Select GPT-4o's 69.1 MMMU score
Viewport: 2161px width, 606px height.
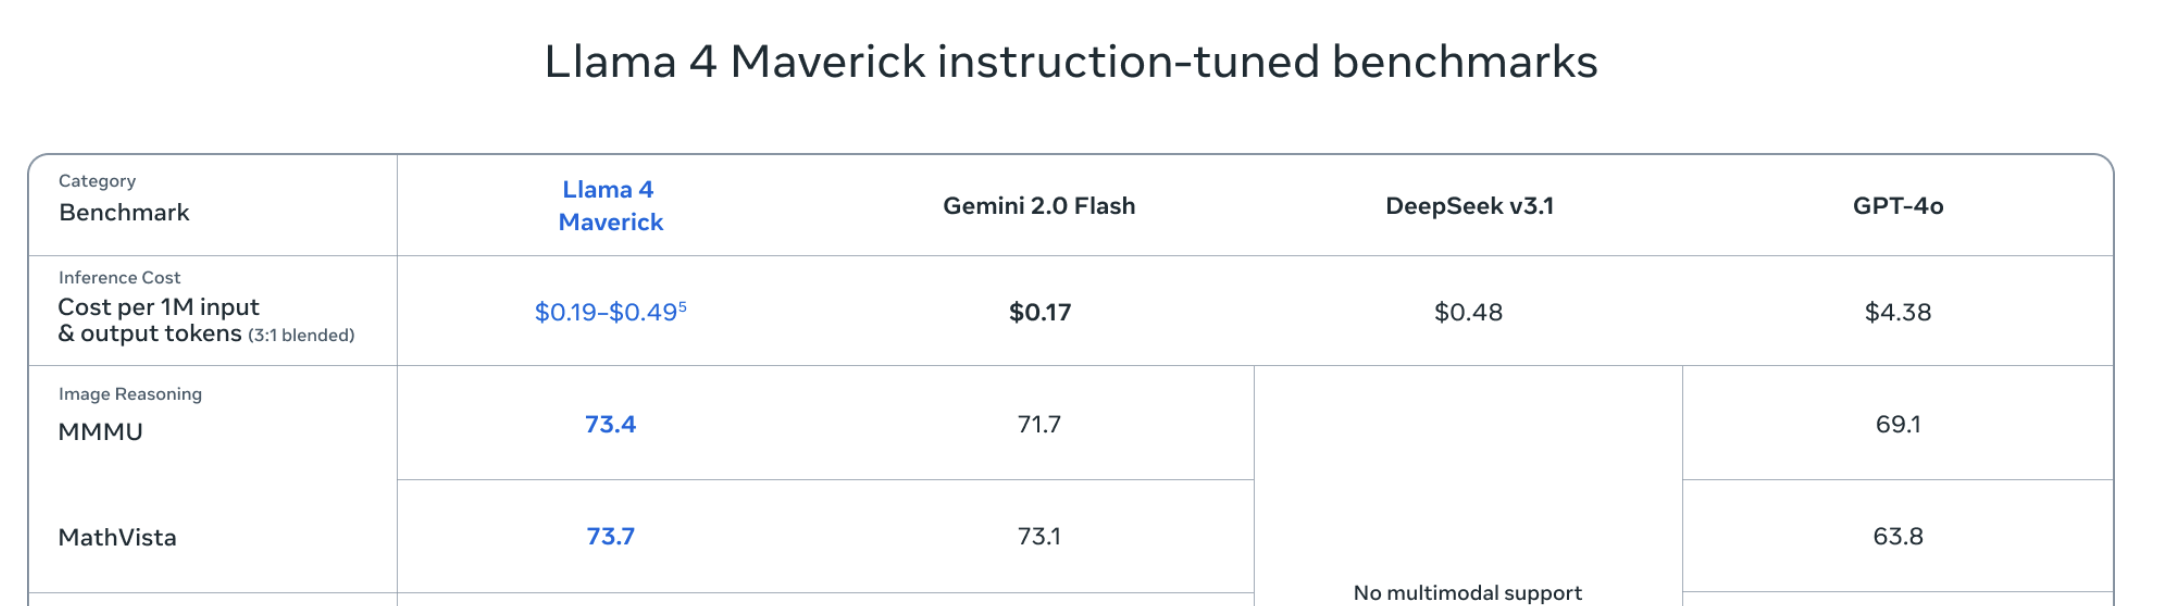(1897, 425)
